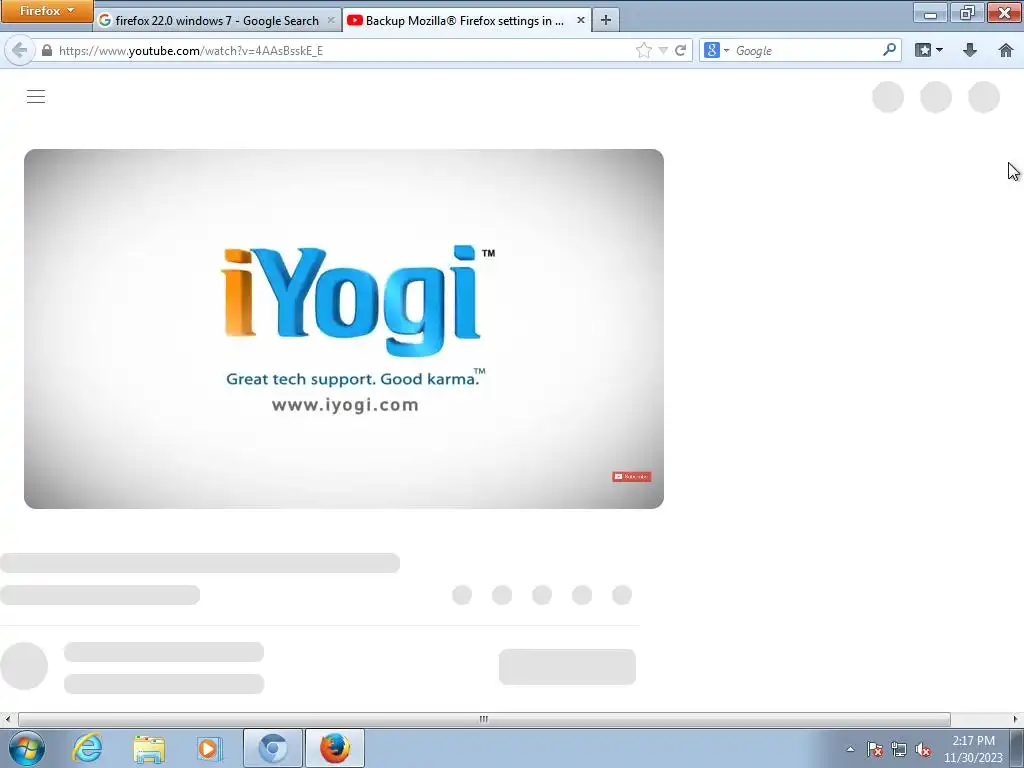Screen dimensions: 1024x768
Task: Open the Windows Start button
Action: click(27, 748)
